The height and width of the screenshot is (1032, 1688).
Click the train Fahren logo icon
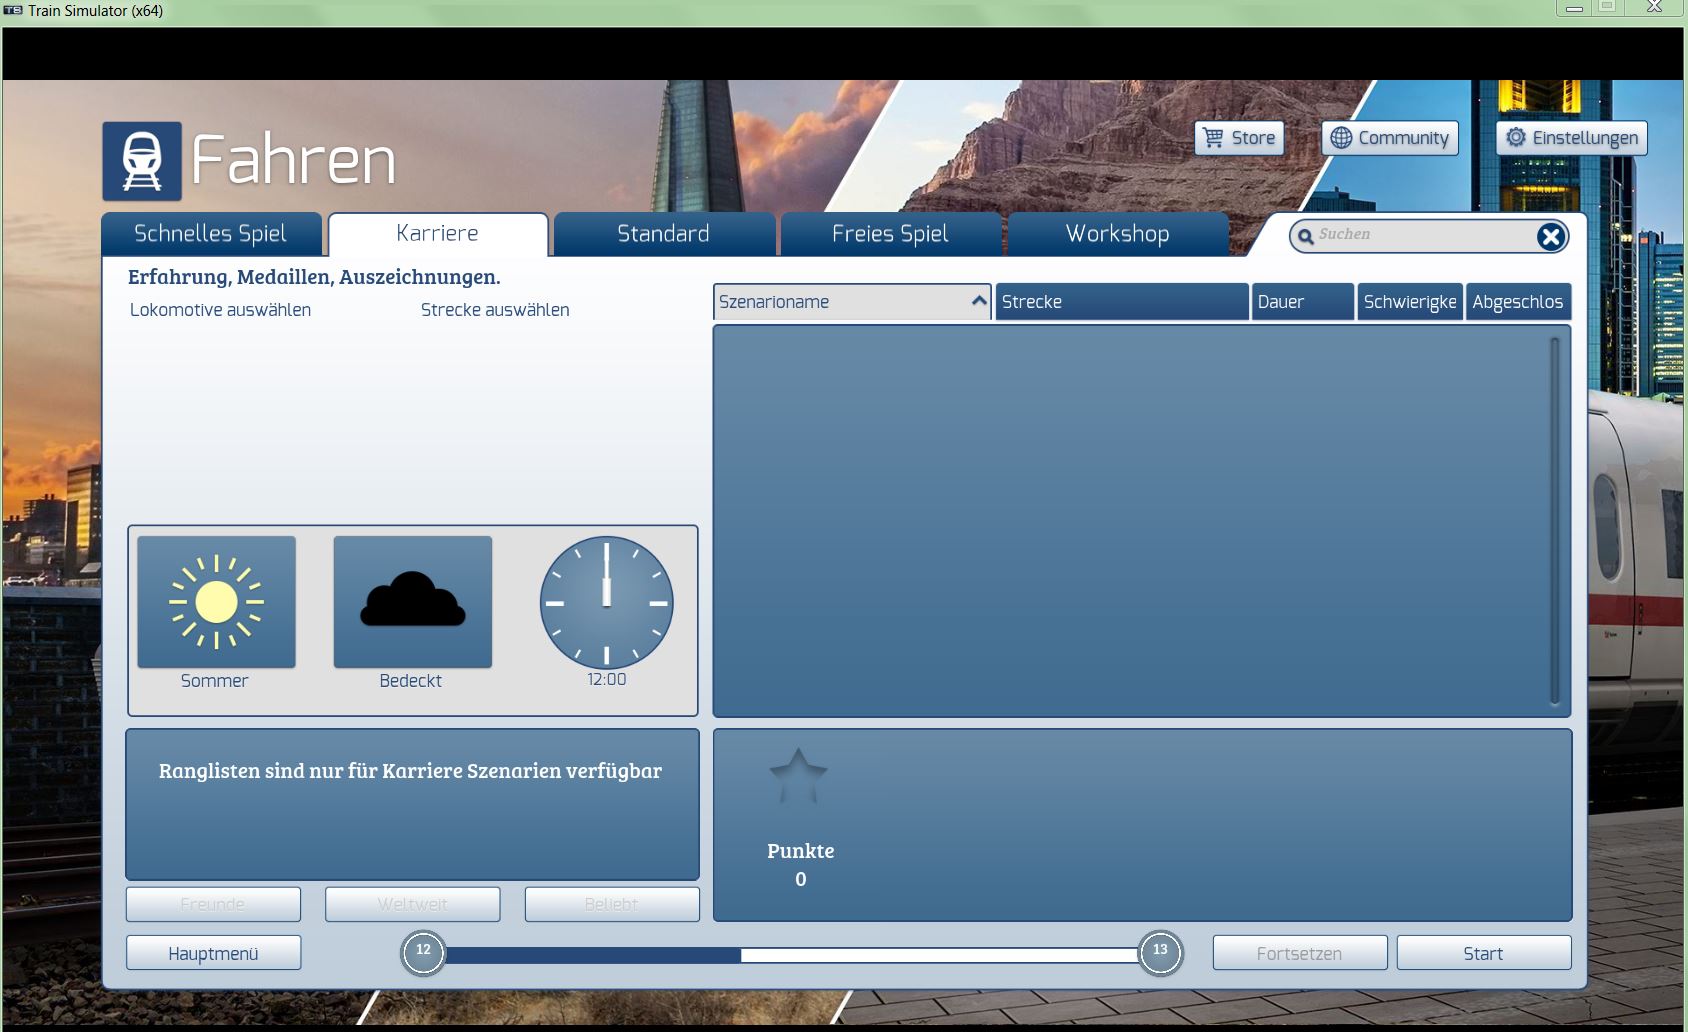coord(142,161)
